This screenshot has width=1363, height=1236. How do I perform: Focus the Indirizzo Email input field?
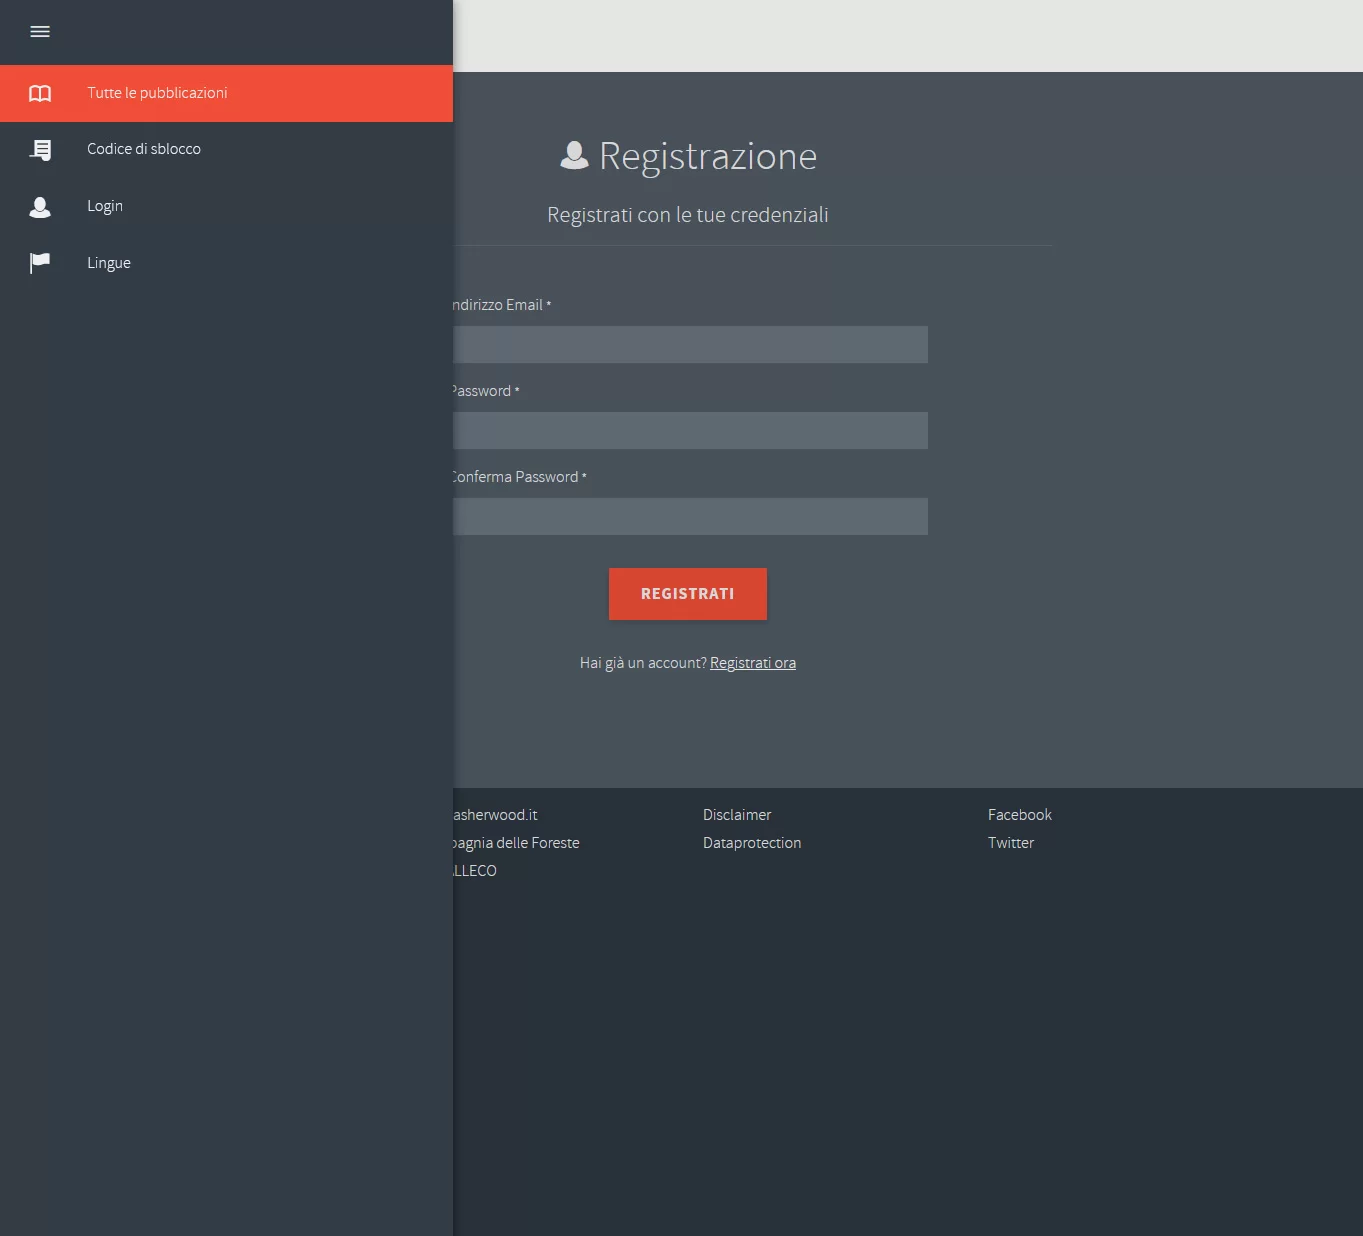(690, 345)
